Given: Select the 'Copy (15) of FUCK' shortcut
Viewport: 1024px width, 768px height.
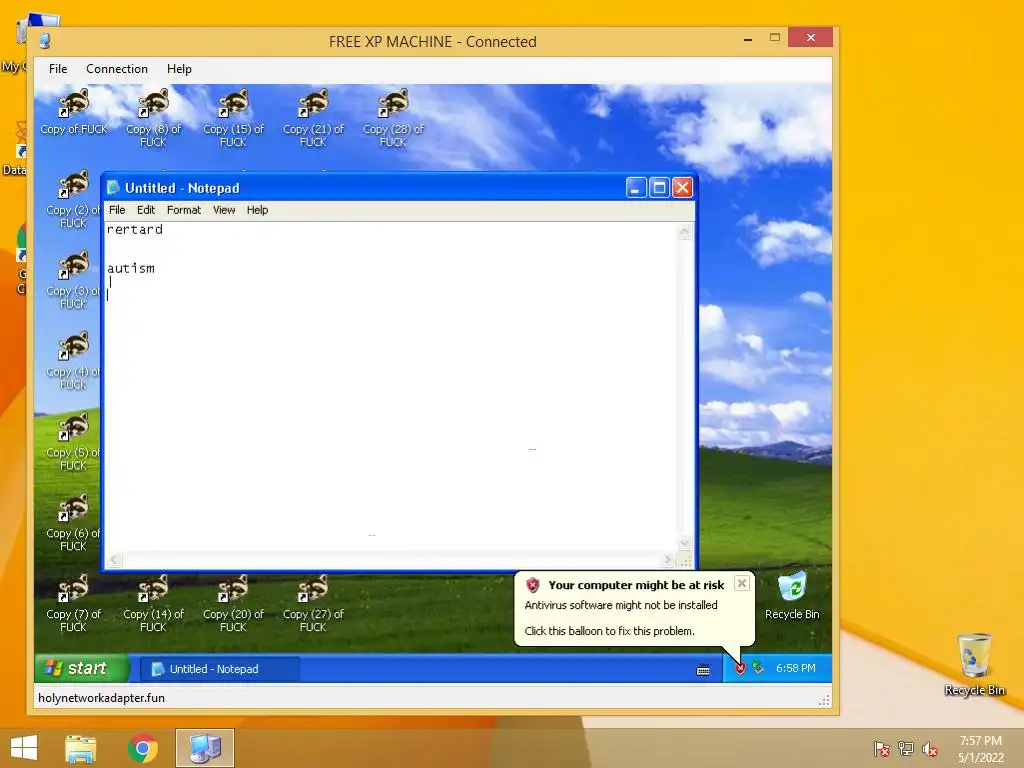Looking at the screenshot, I should click(233, 118).
